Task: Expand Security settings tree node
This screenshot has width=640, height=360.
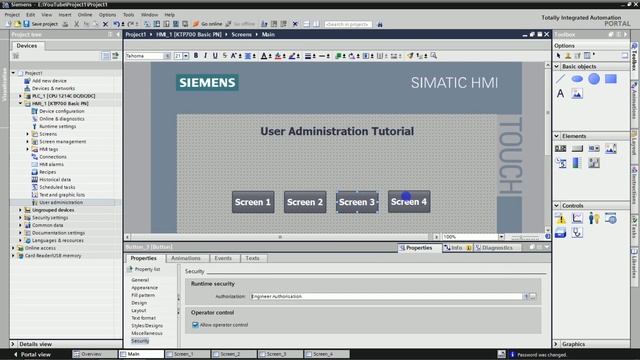Action: pos(20,218)
